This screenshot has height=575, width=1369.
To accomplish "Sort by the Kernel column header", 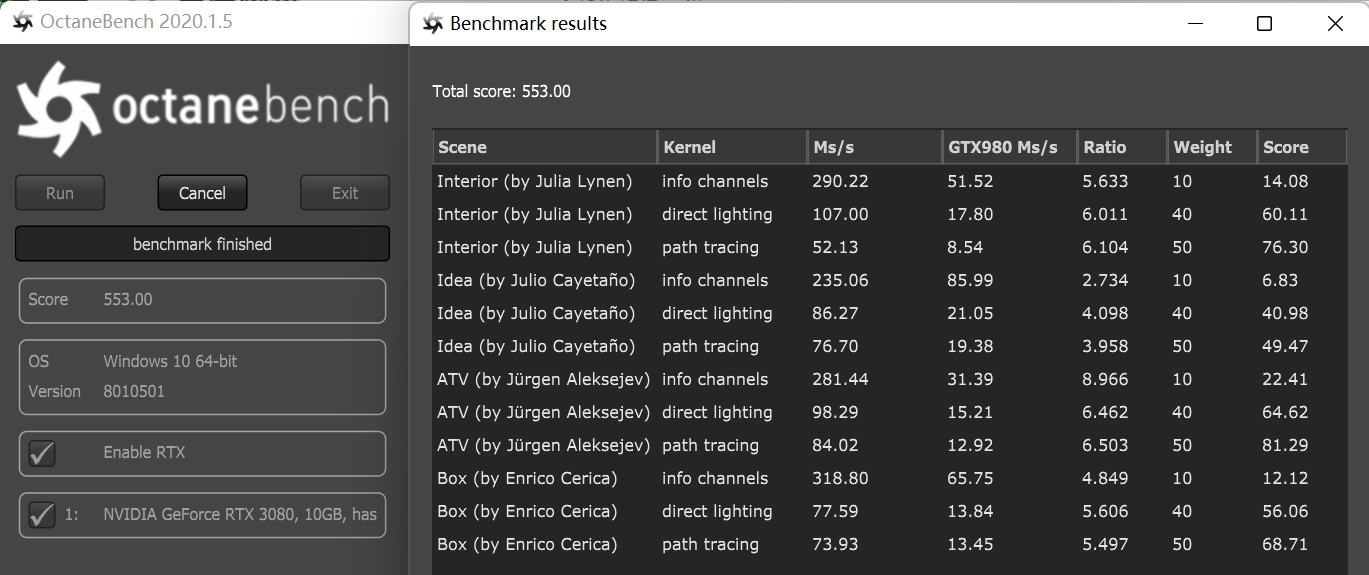I will 732,147.
